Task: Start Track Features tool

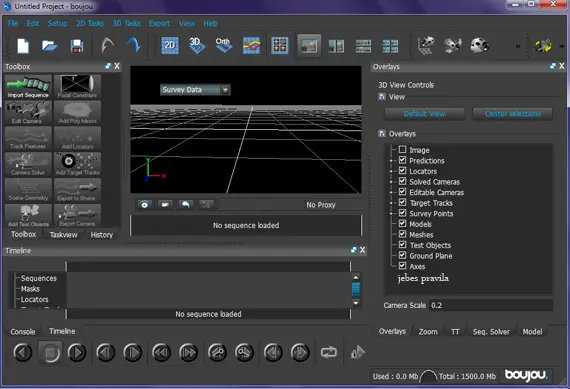Action: click(x=28, y=139)
